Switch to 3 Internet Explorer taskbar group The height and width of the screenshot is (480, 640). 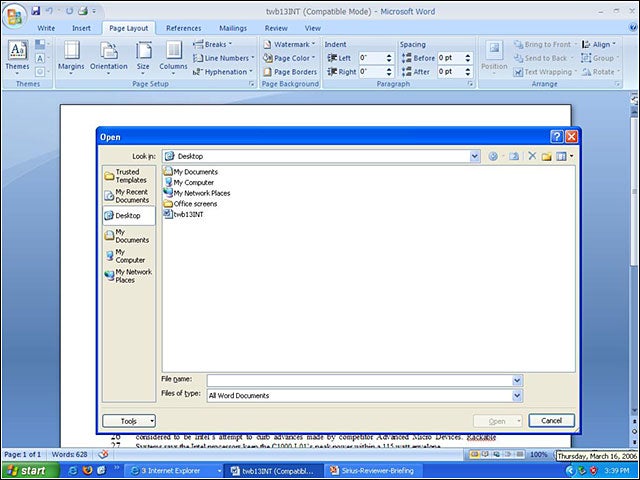tap(174, 471)
